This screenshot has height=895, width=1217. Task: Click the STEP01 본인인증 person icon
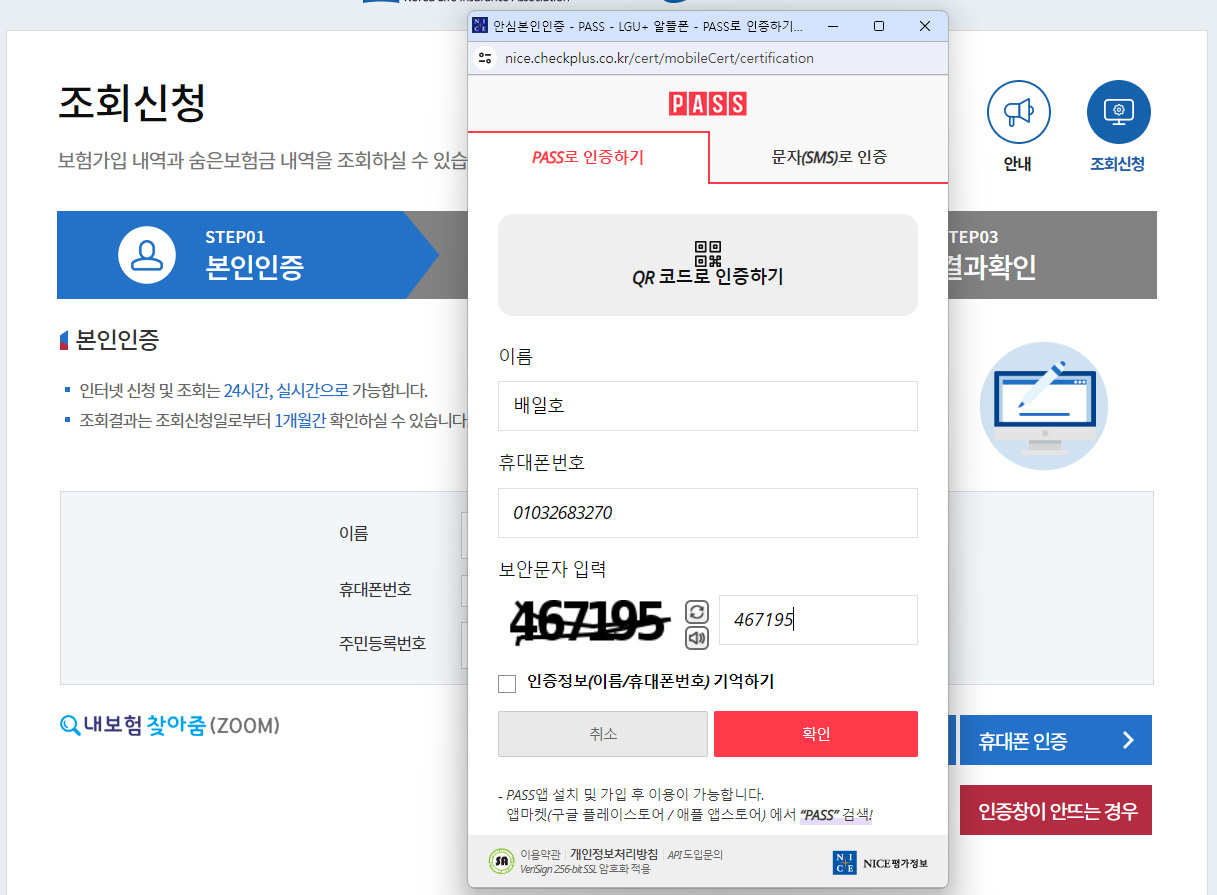click(x=147, y=255)
